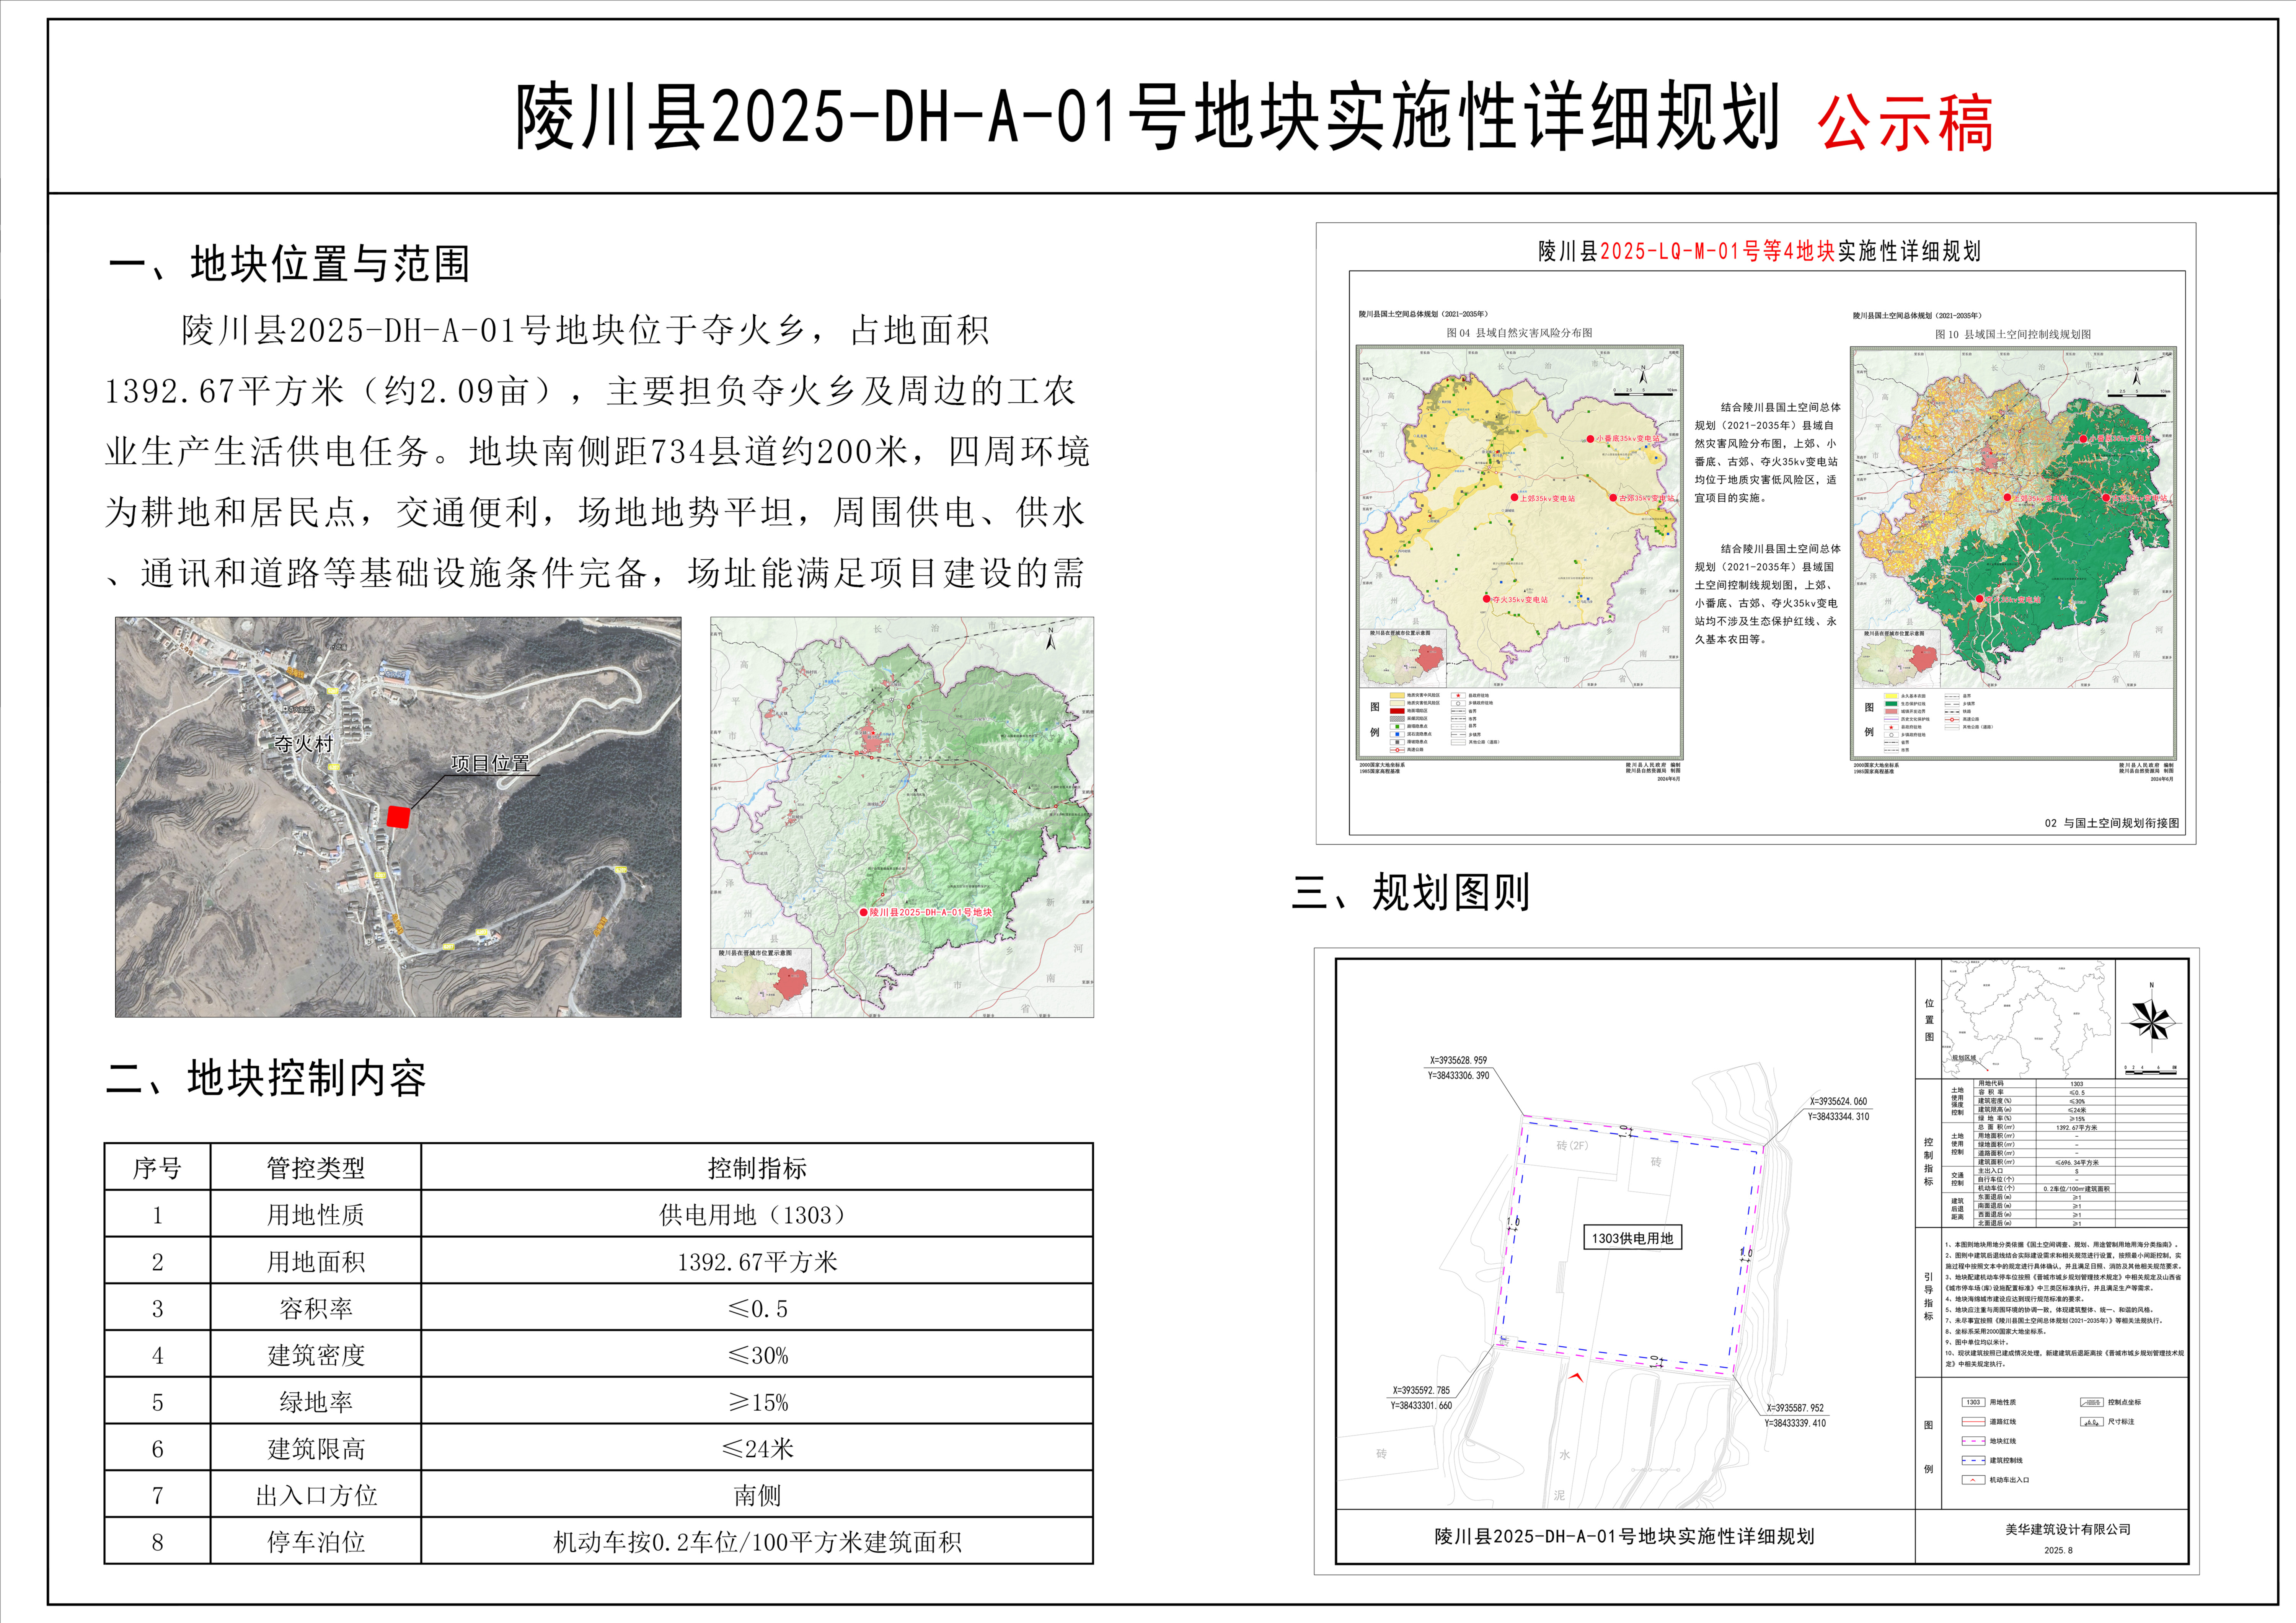2296x1623 pixels.
Task: Click the 序号 table header
Action: 157,1167
